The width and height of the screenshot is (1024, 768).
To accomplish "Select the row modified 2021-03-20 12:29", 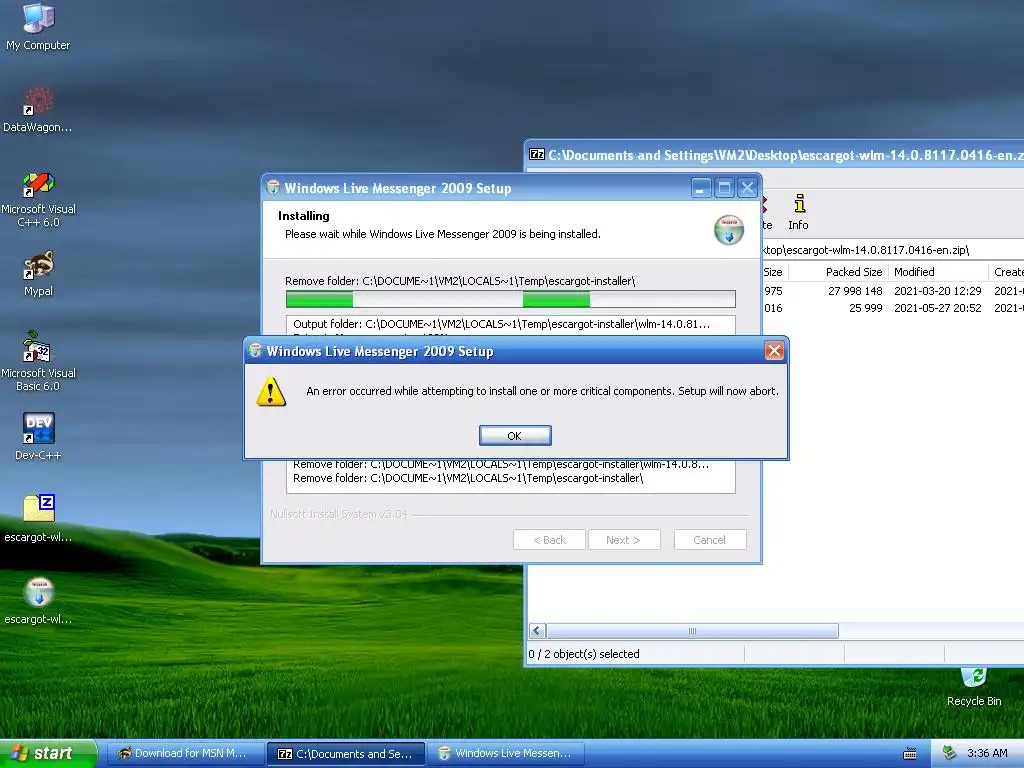I will 893,291.
